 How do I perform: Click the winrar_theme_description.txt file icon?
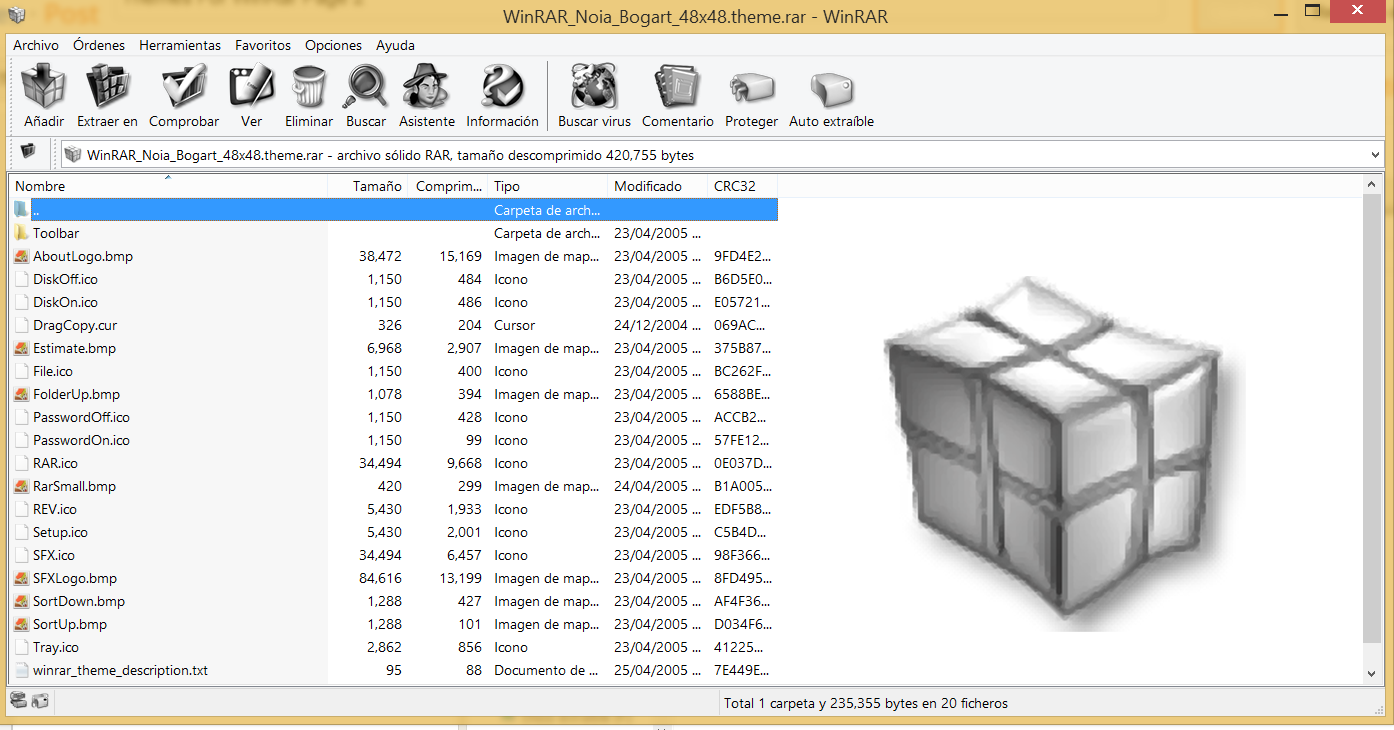[22, 670]
